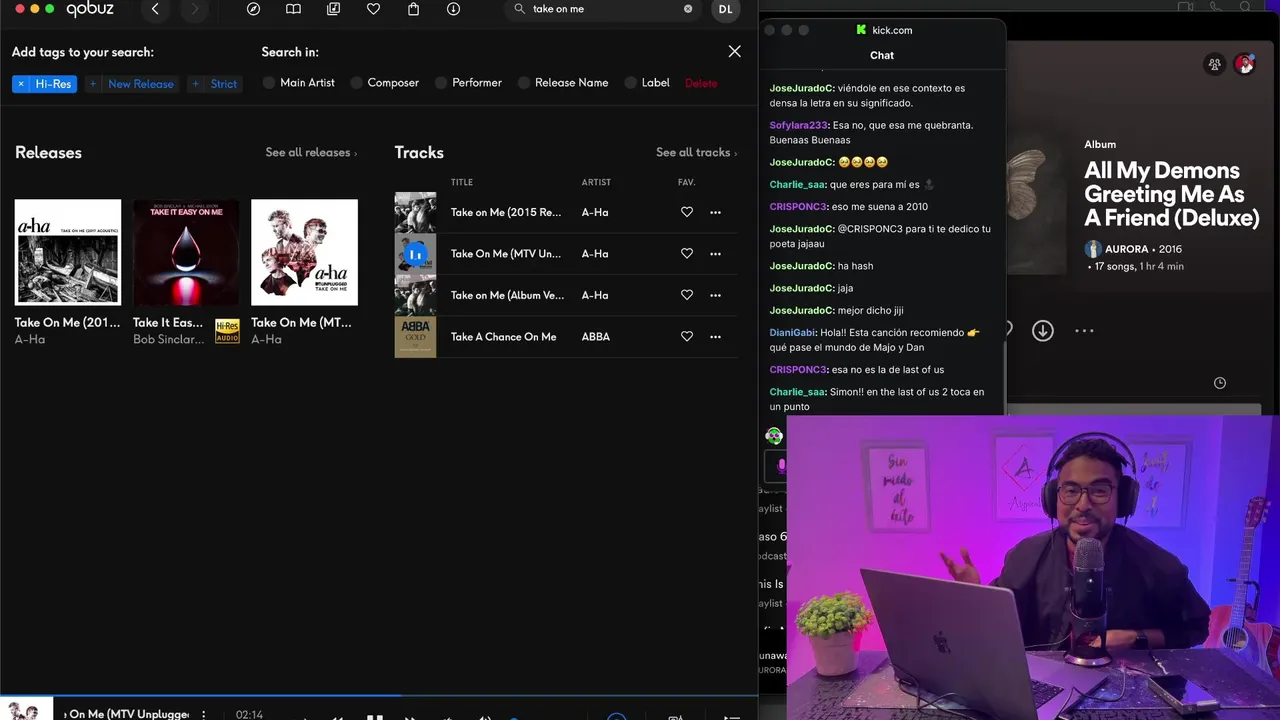Open more options for Take on Me (Album Ve...
Image resolution: width=1280 pixels, height=720 pixels.
click(x=715, y=295)
